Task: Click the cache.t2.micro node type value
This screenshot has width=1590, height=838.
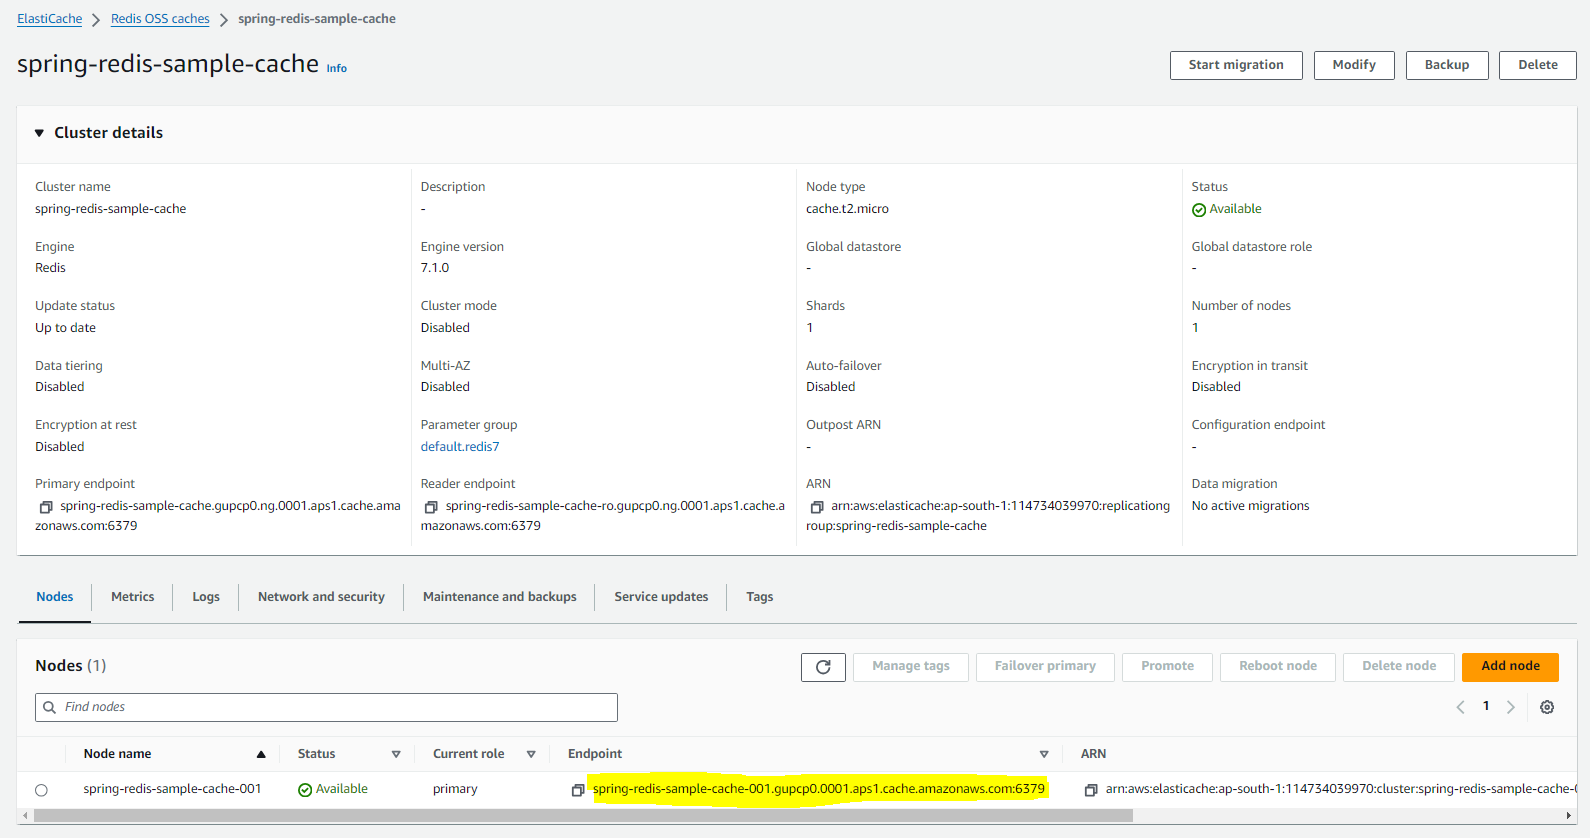Action: (847, 209)
